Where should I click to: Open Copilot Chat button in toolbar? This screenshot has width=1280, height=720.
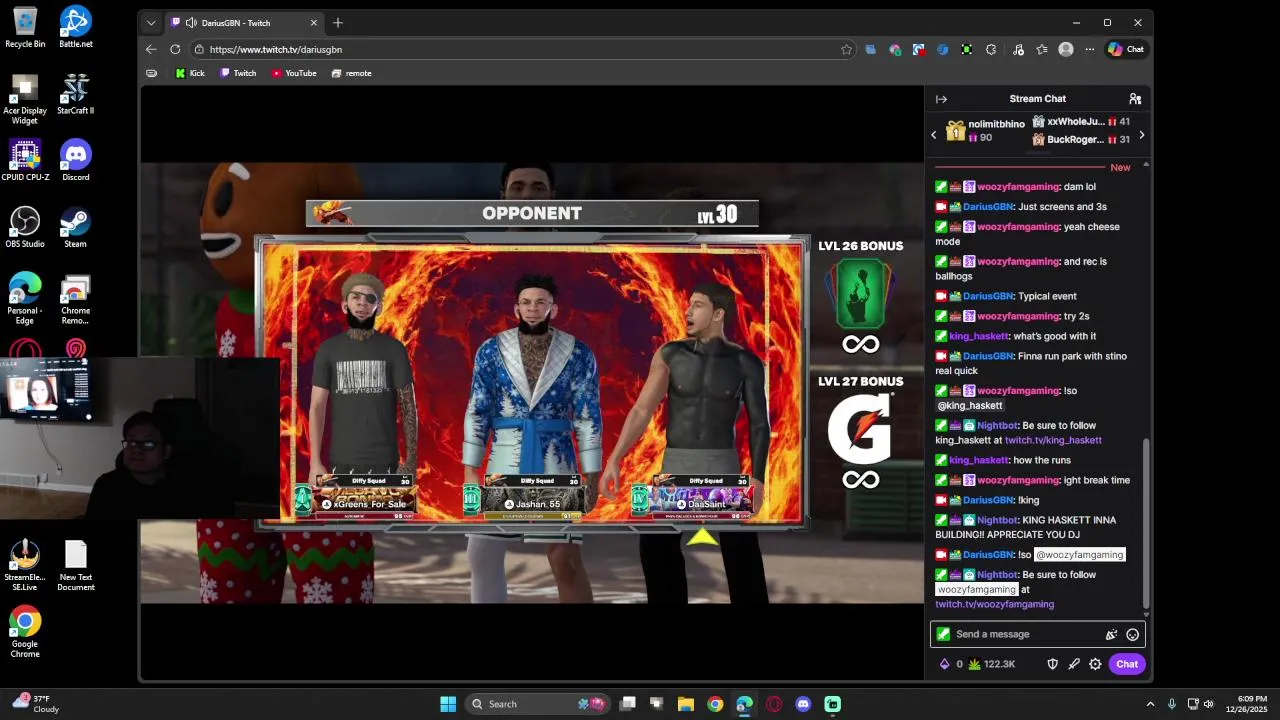click(x=1126, y=49)
